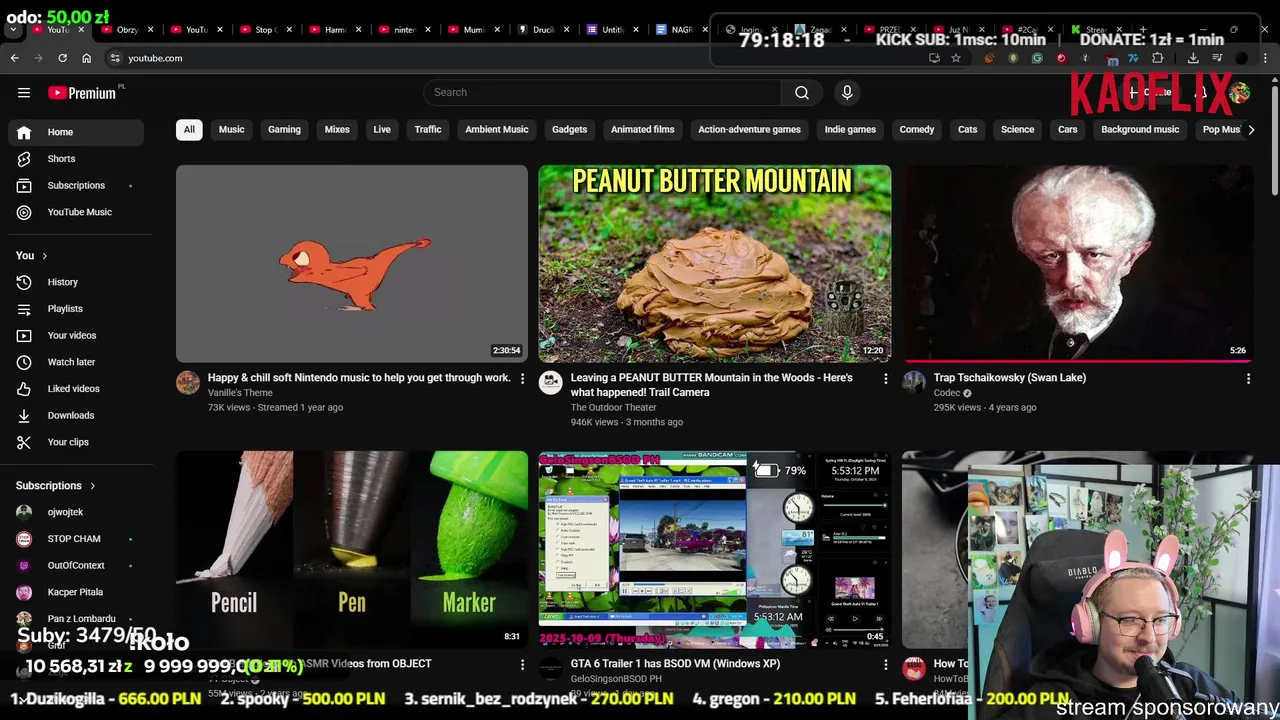This screenshot has height=720, width=1280.
Task: Show more filter chips with right arrow
Action: 1250,129
